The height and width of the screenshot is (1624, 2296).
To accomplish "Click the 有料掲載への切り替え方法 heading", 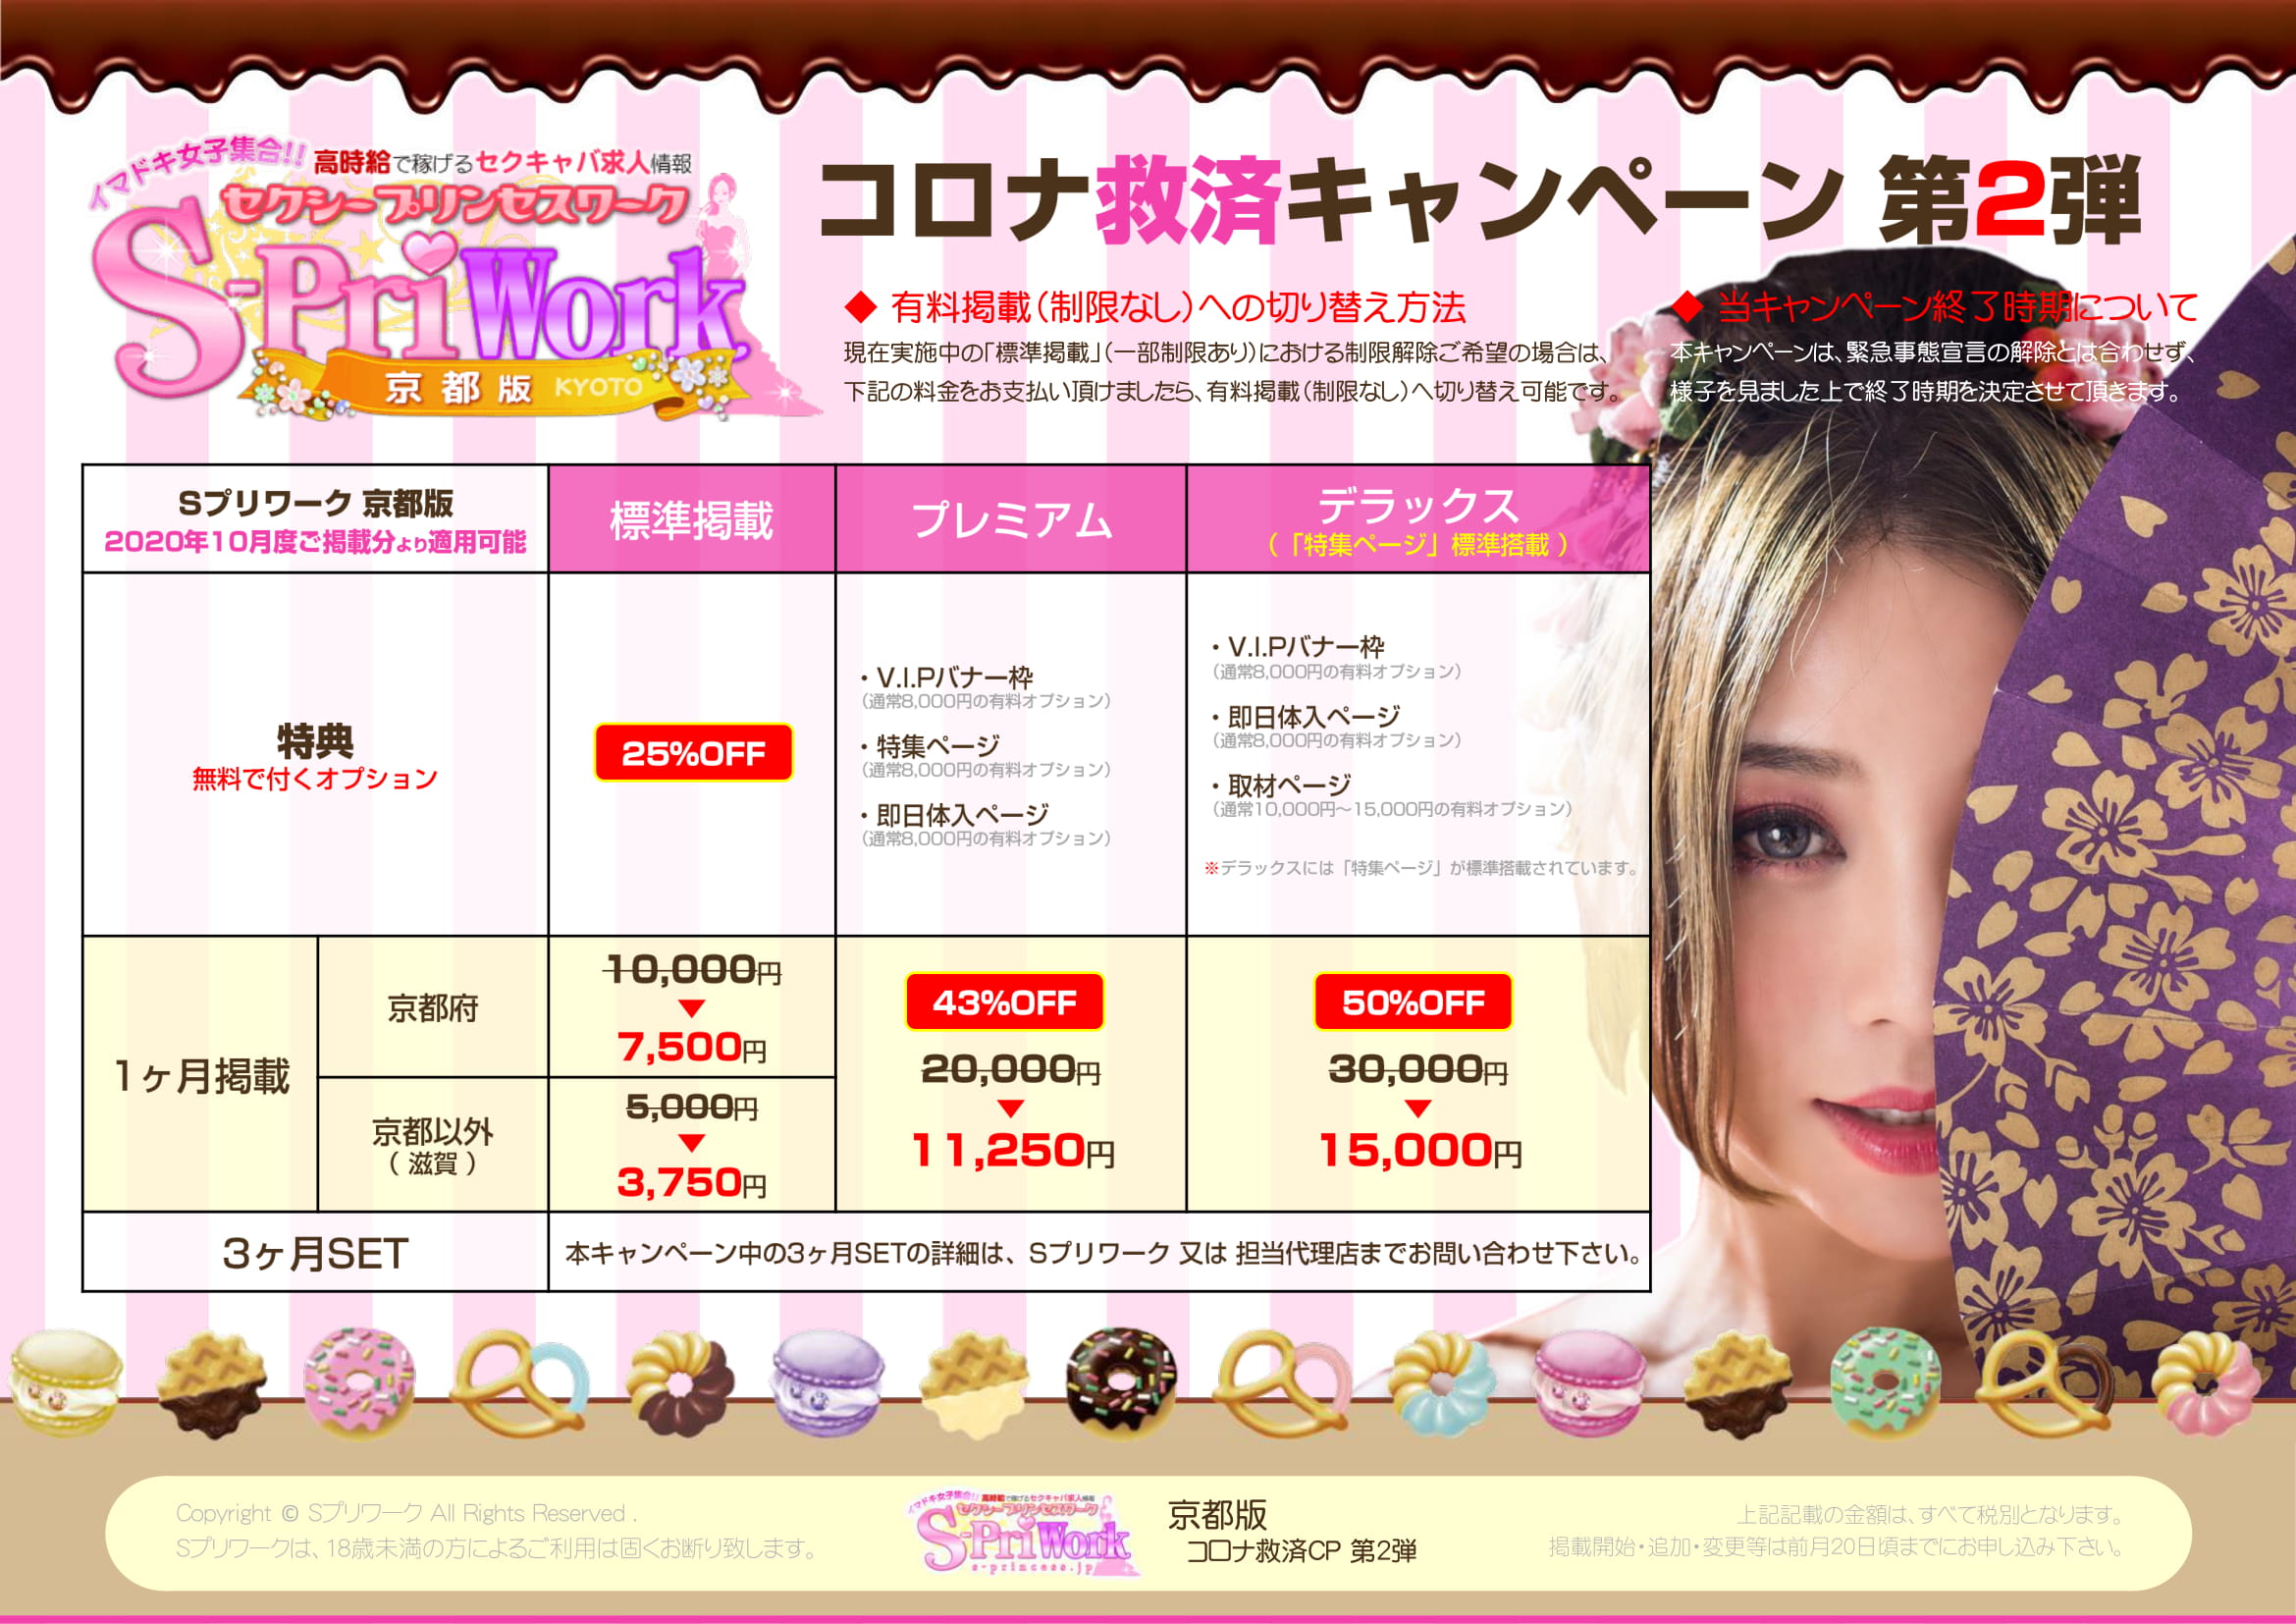I will point(1176,307).
